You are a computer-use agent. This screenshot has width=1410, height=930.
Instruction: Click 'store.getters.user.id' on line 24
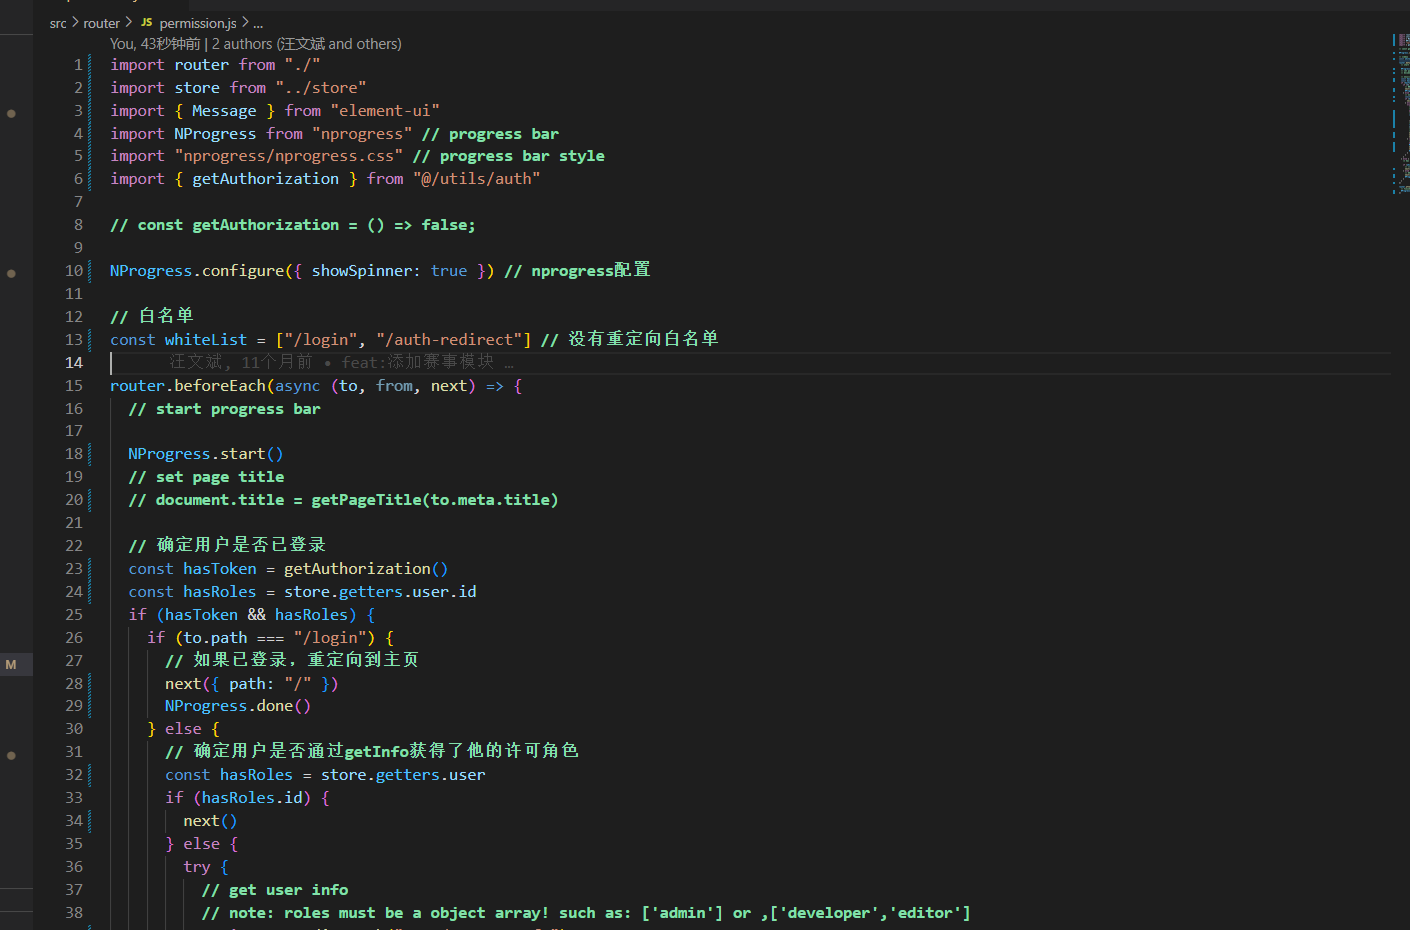pos(380,592)
